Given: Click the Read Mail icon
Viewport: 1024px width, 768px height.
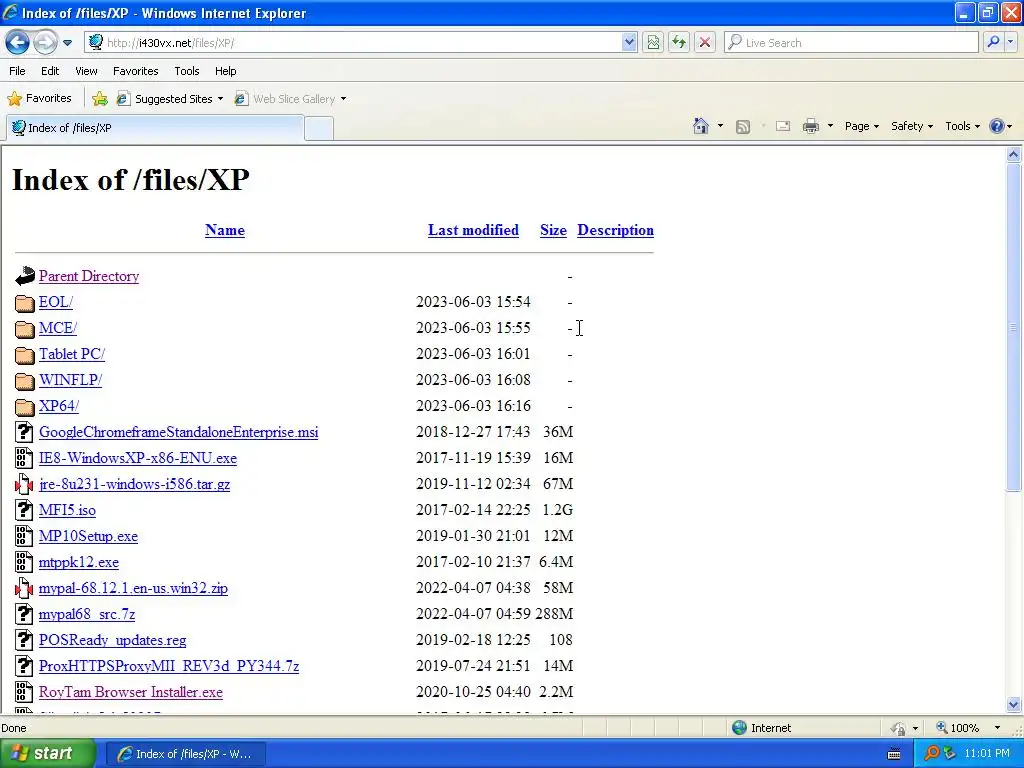Looking at the screenshot, I should tap(783, 126).
